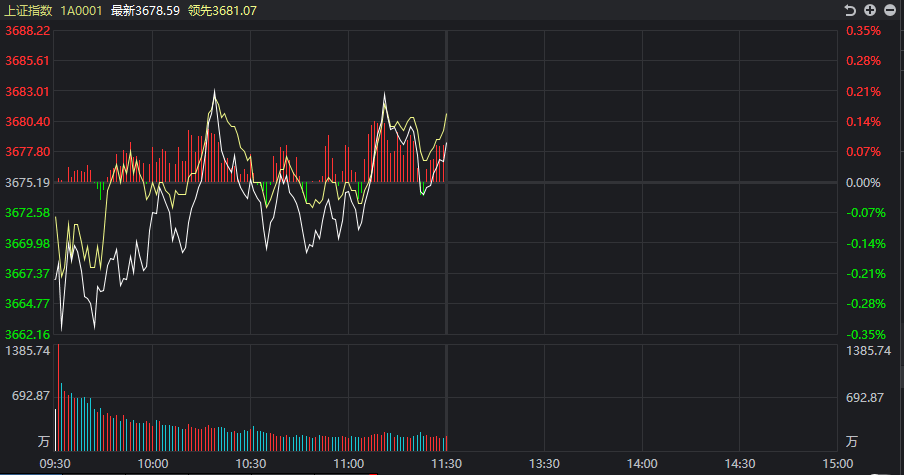This screenshot has height=475, width=904.
Task: Click the 0.35% top percentage label
Action: coord(863,31)
